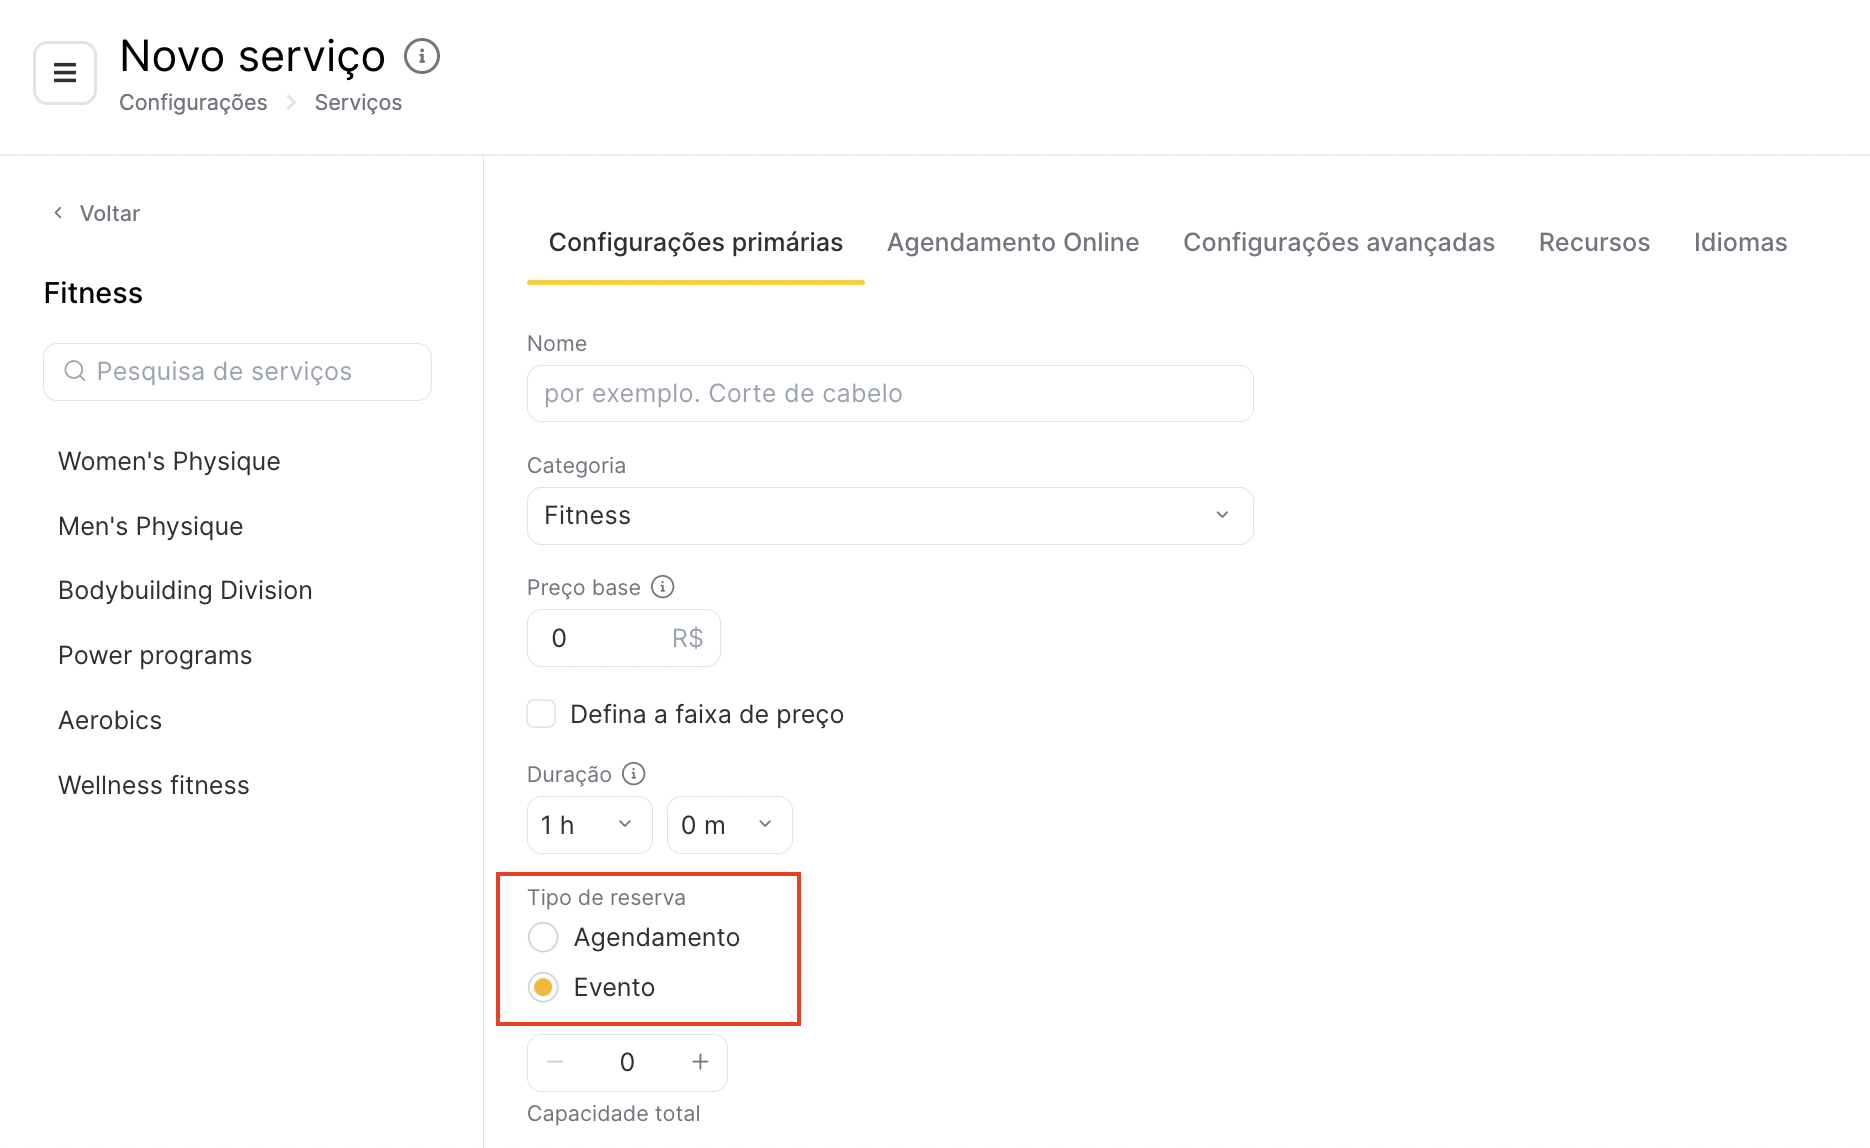Expand the hours duration dropdown
The width and height of the screenshot is (1870, 1148).
[x=589, y=825]
